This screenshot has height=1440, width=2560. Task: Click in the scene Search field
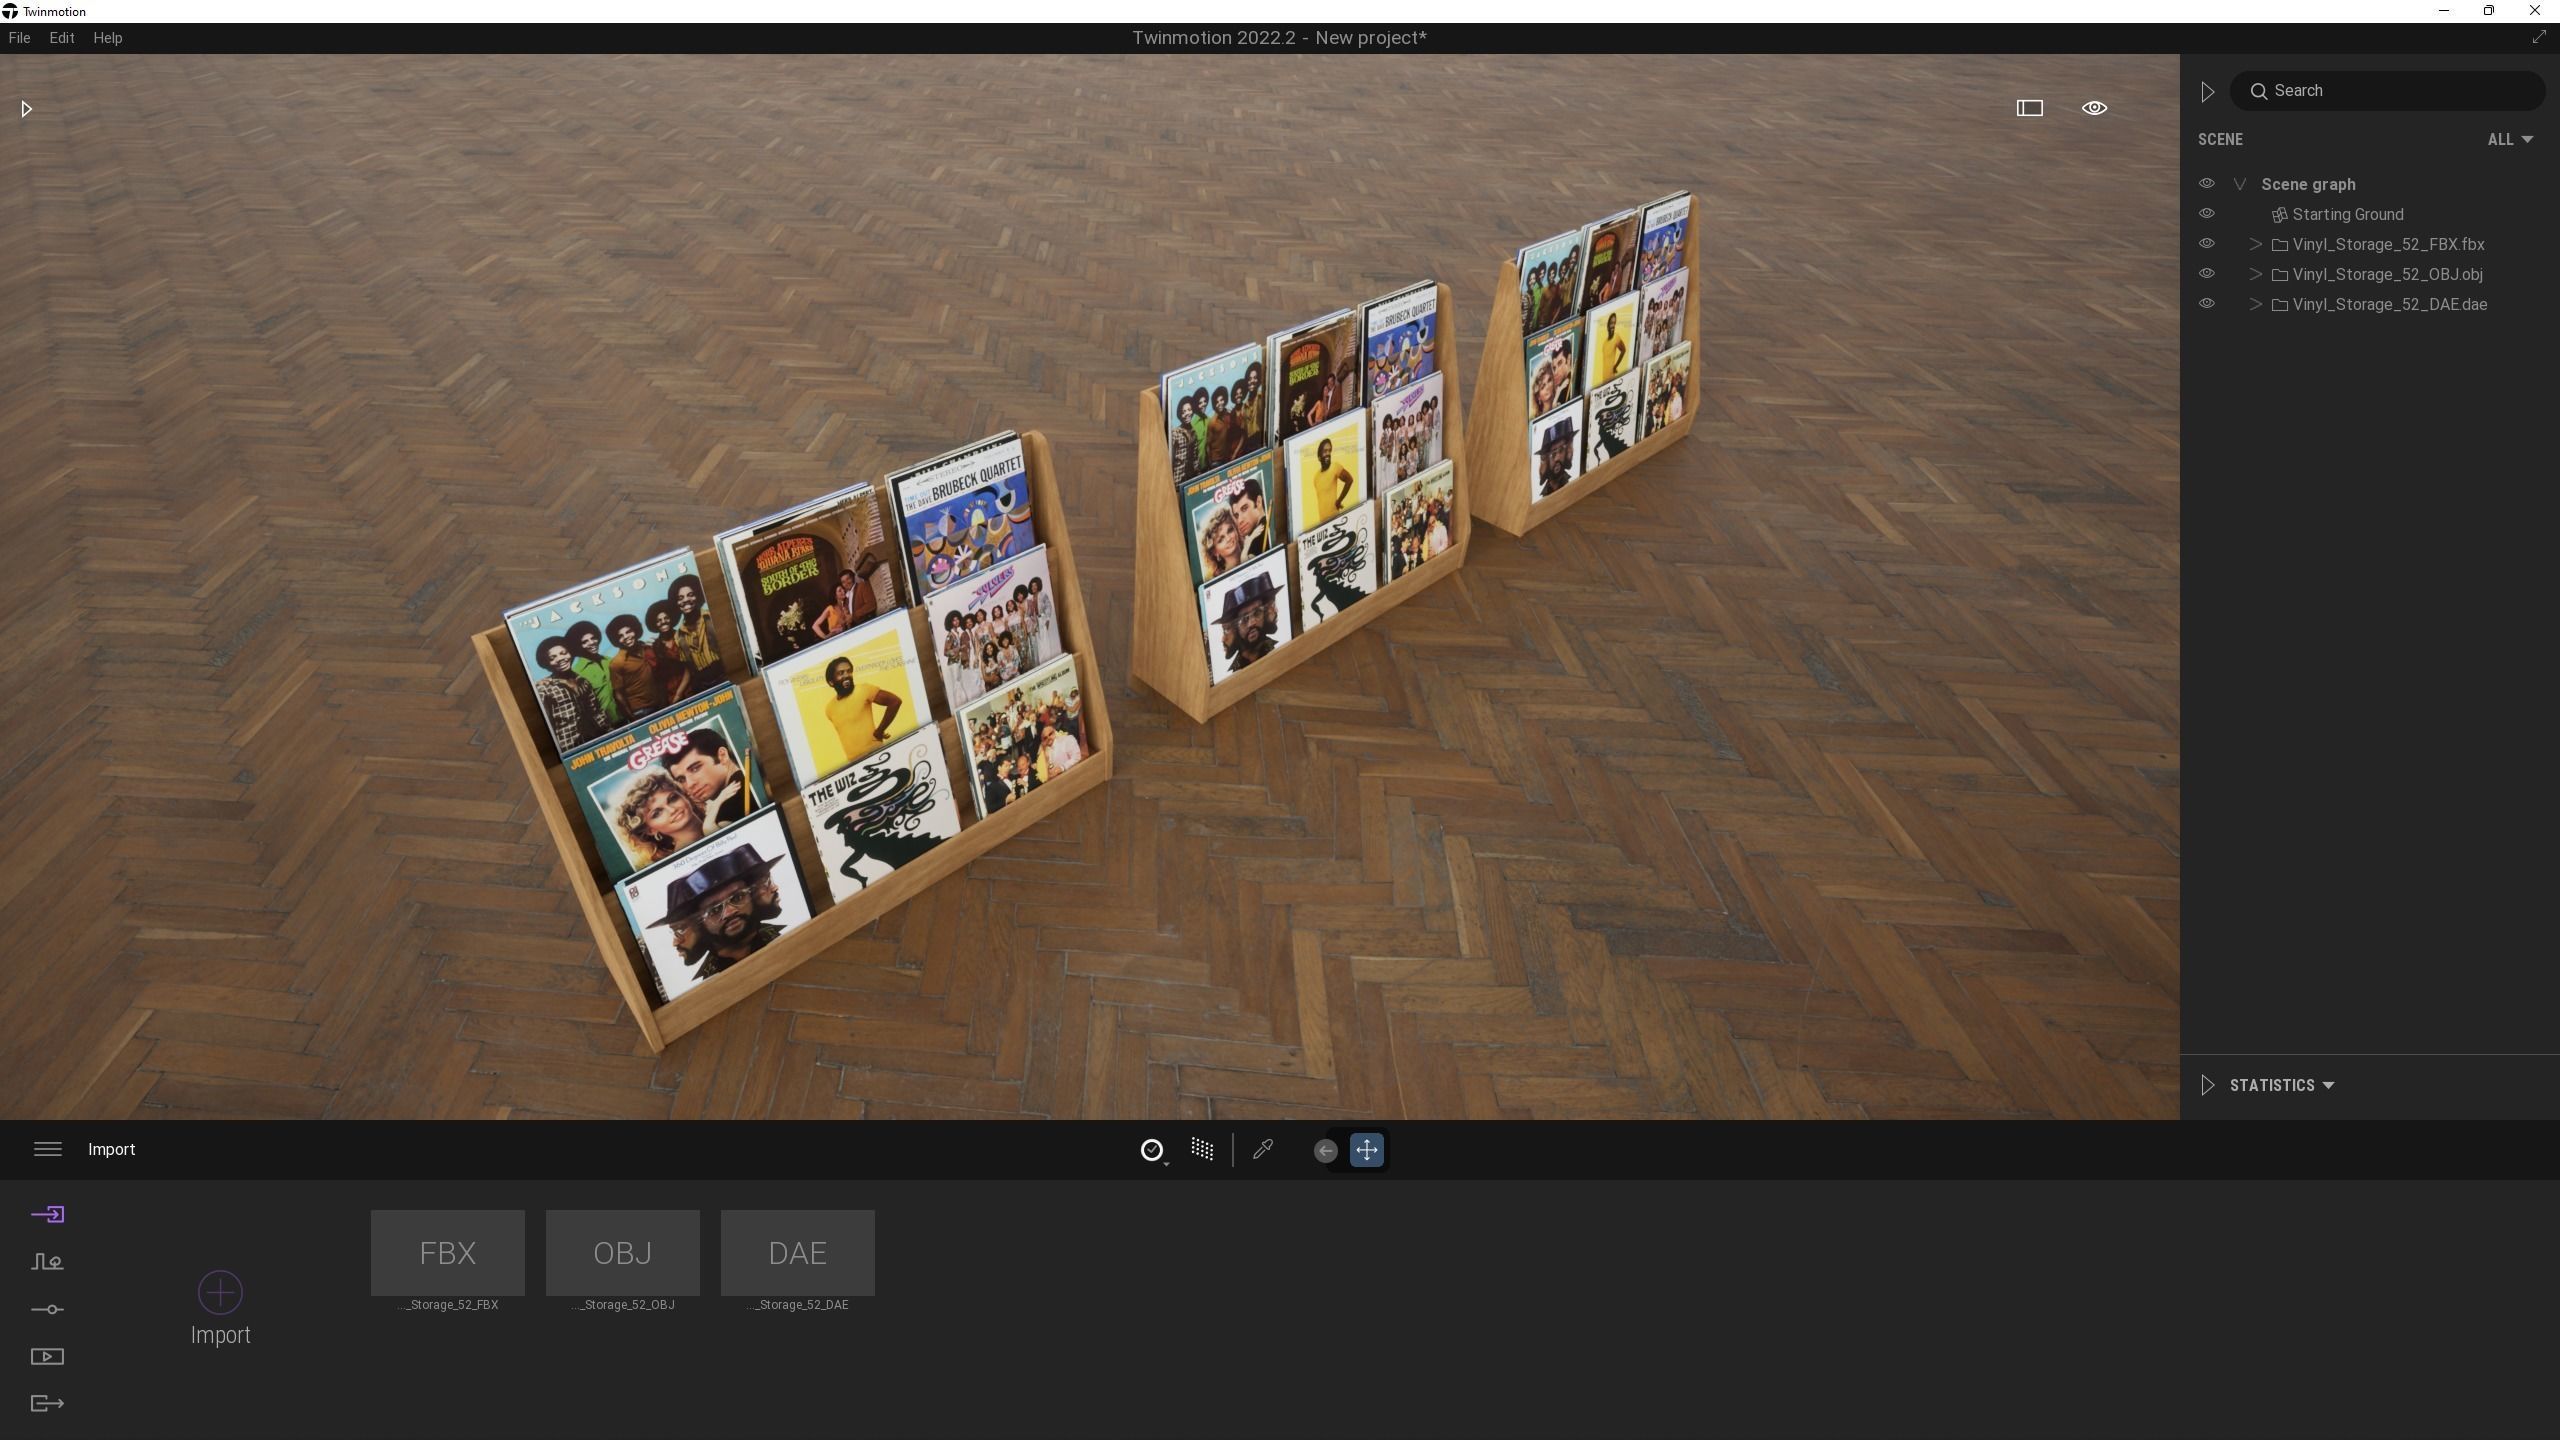point(2387,91)
